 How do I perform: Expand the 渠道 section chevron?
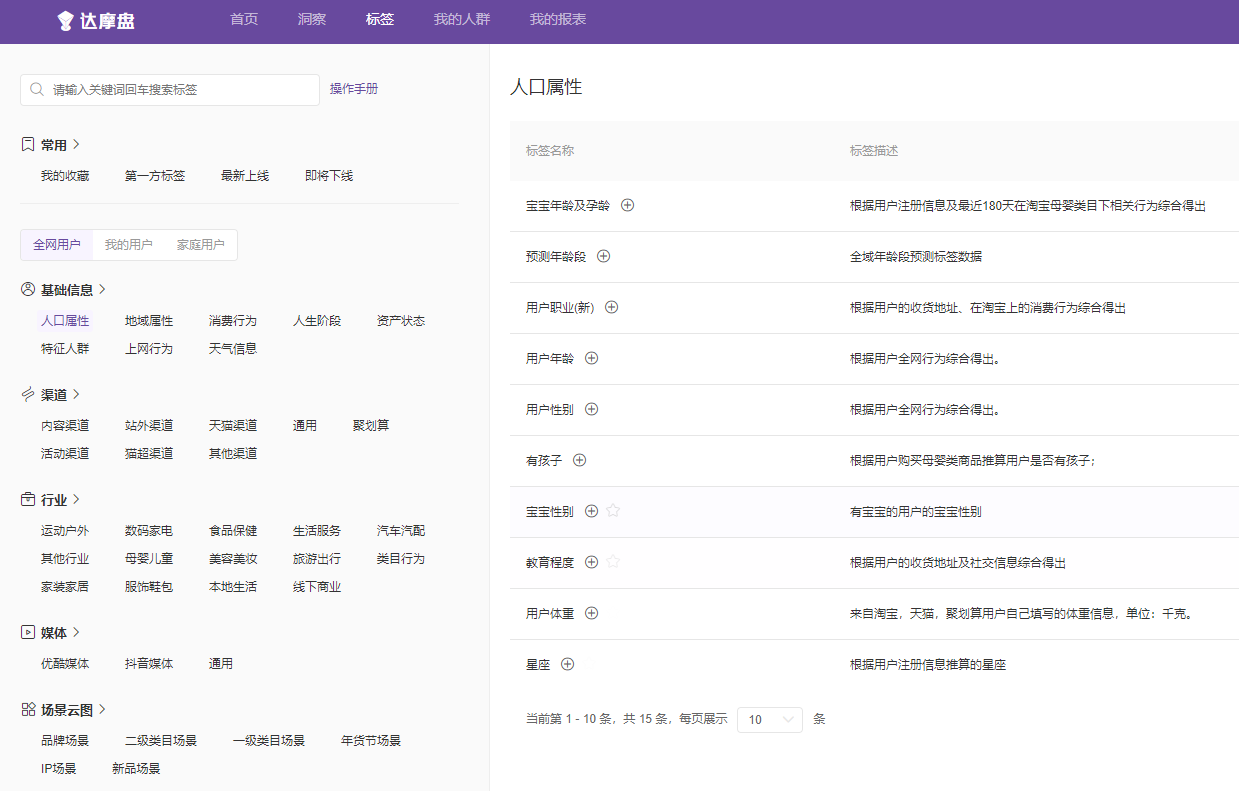click(x=77, y=395)
